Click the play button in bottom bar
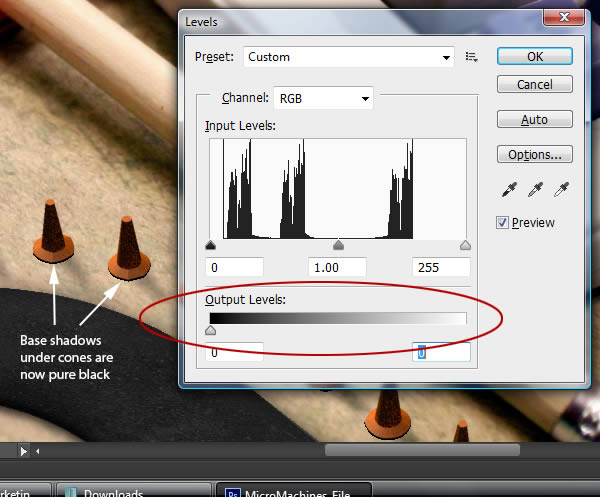 click(x=24, y=451)
